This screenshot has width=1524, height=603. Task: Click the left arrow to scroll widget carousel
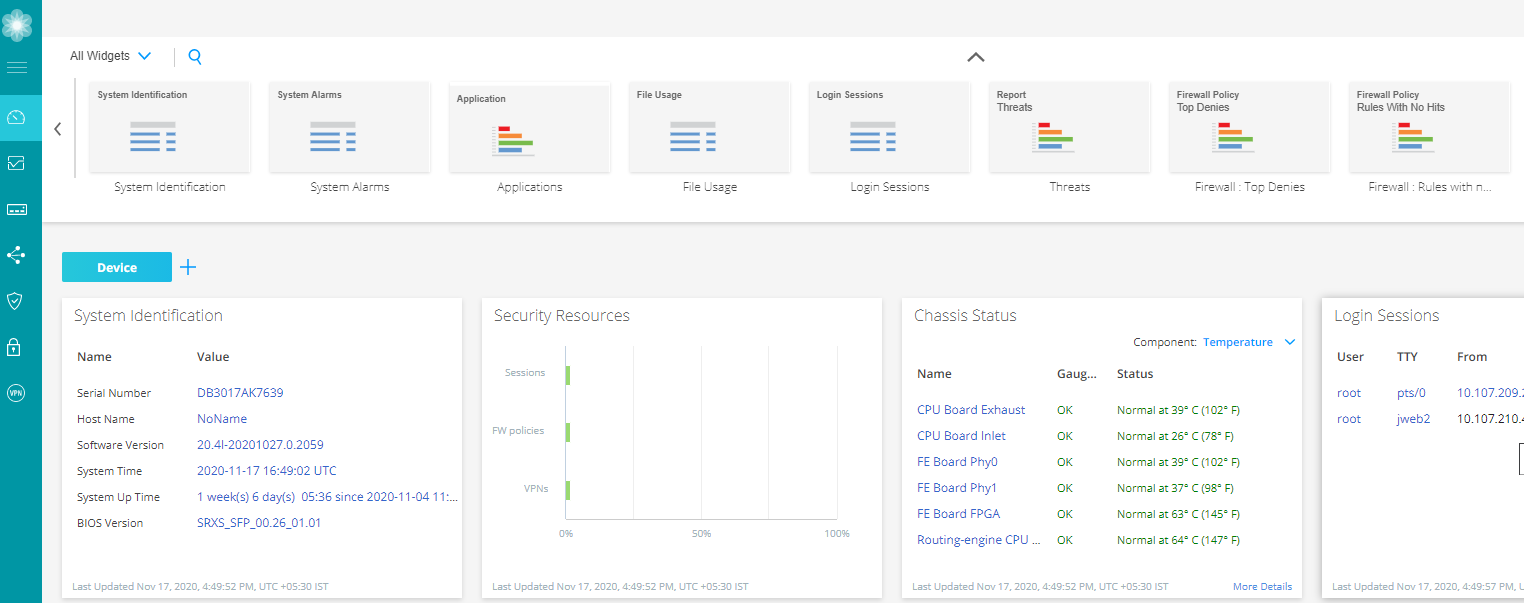click(x=57, y=129)
